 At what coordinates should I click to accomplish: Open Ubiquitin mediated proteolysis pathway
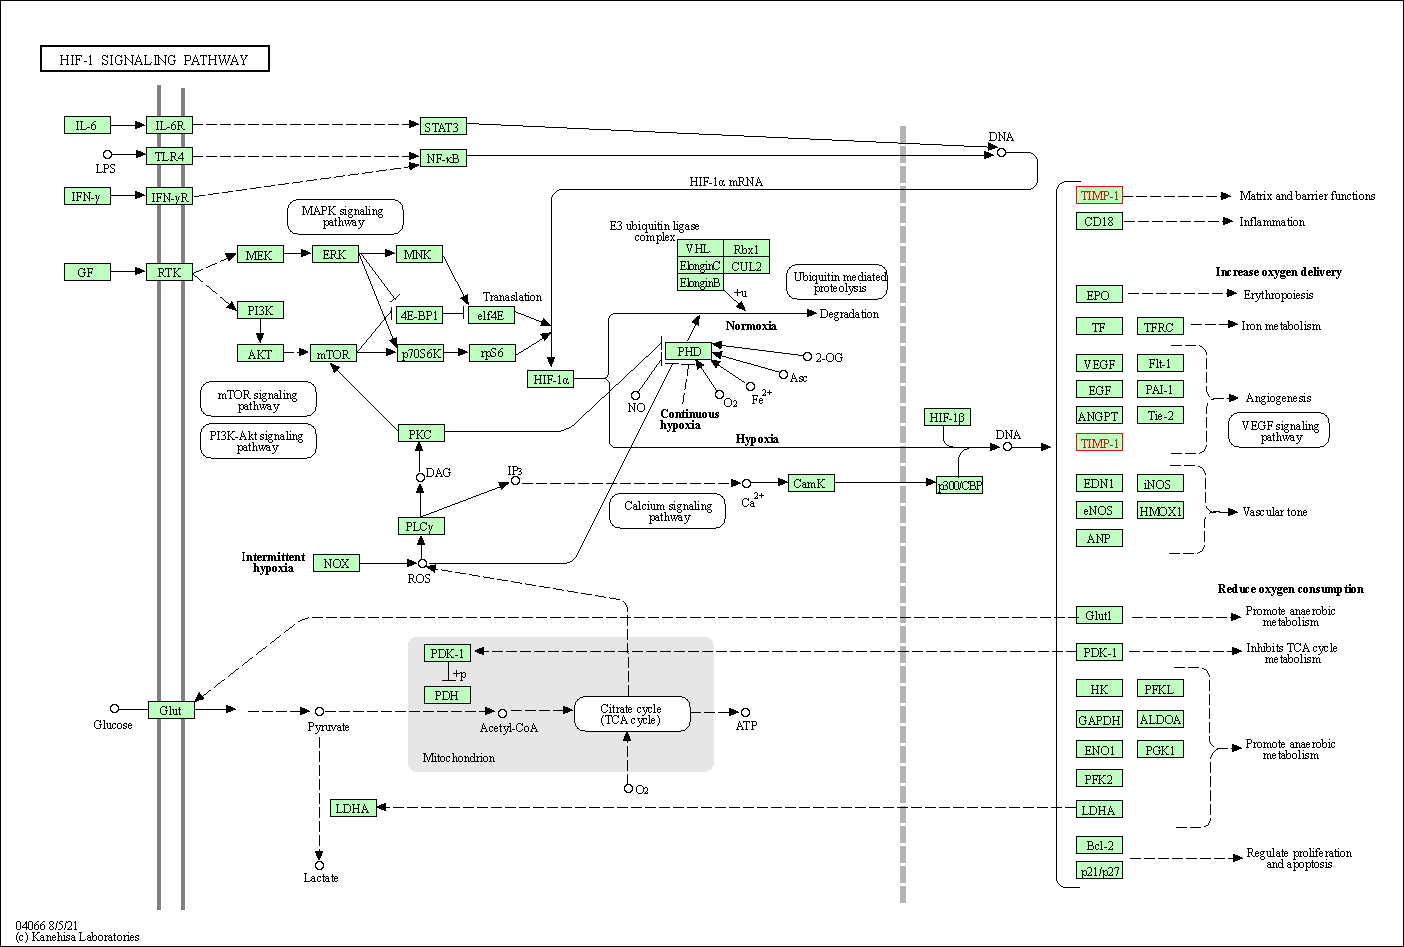click(838, 282)
